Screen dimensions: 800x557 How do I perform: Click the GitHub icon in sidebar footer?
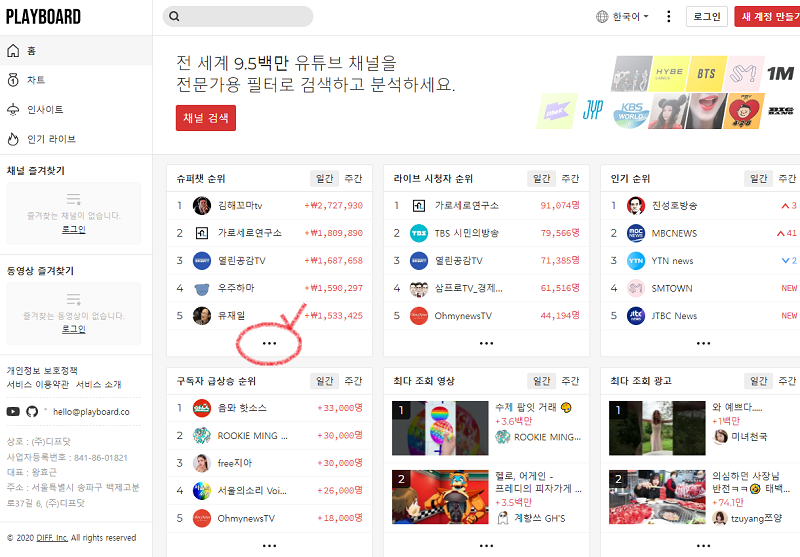coord(32,411)
